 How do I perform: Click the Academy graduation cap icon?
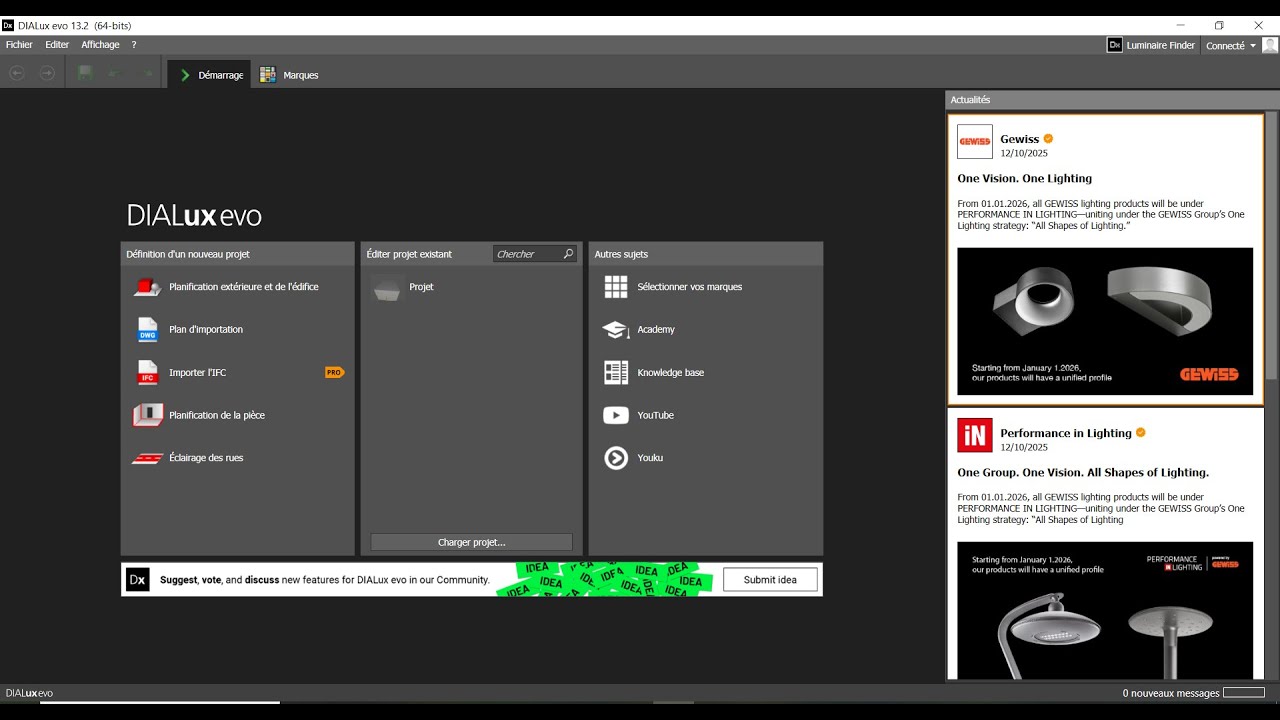pyautogui.click(x=616, y=330)
